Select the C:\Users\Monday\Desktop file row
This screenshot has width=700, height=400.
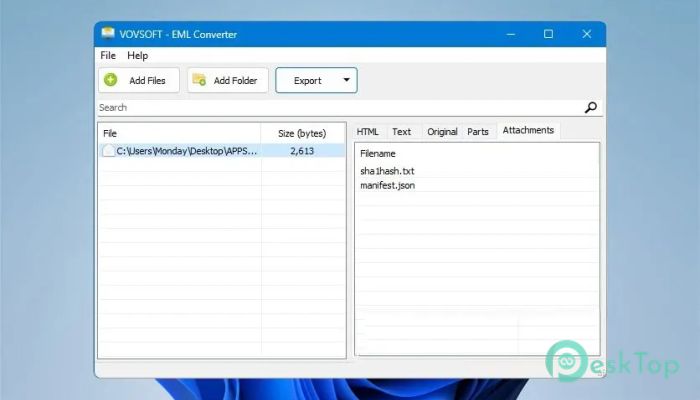[x=222, y=151]
